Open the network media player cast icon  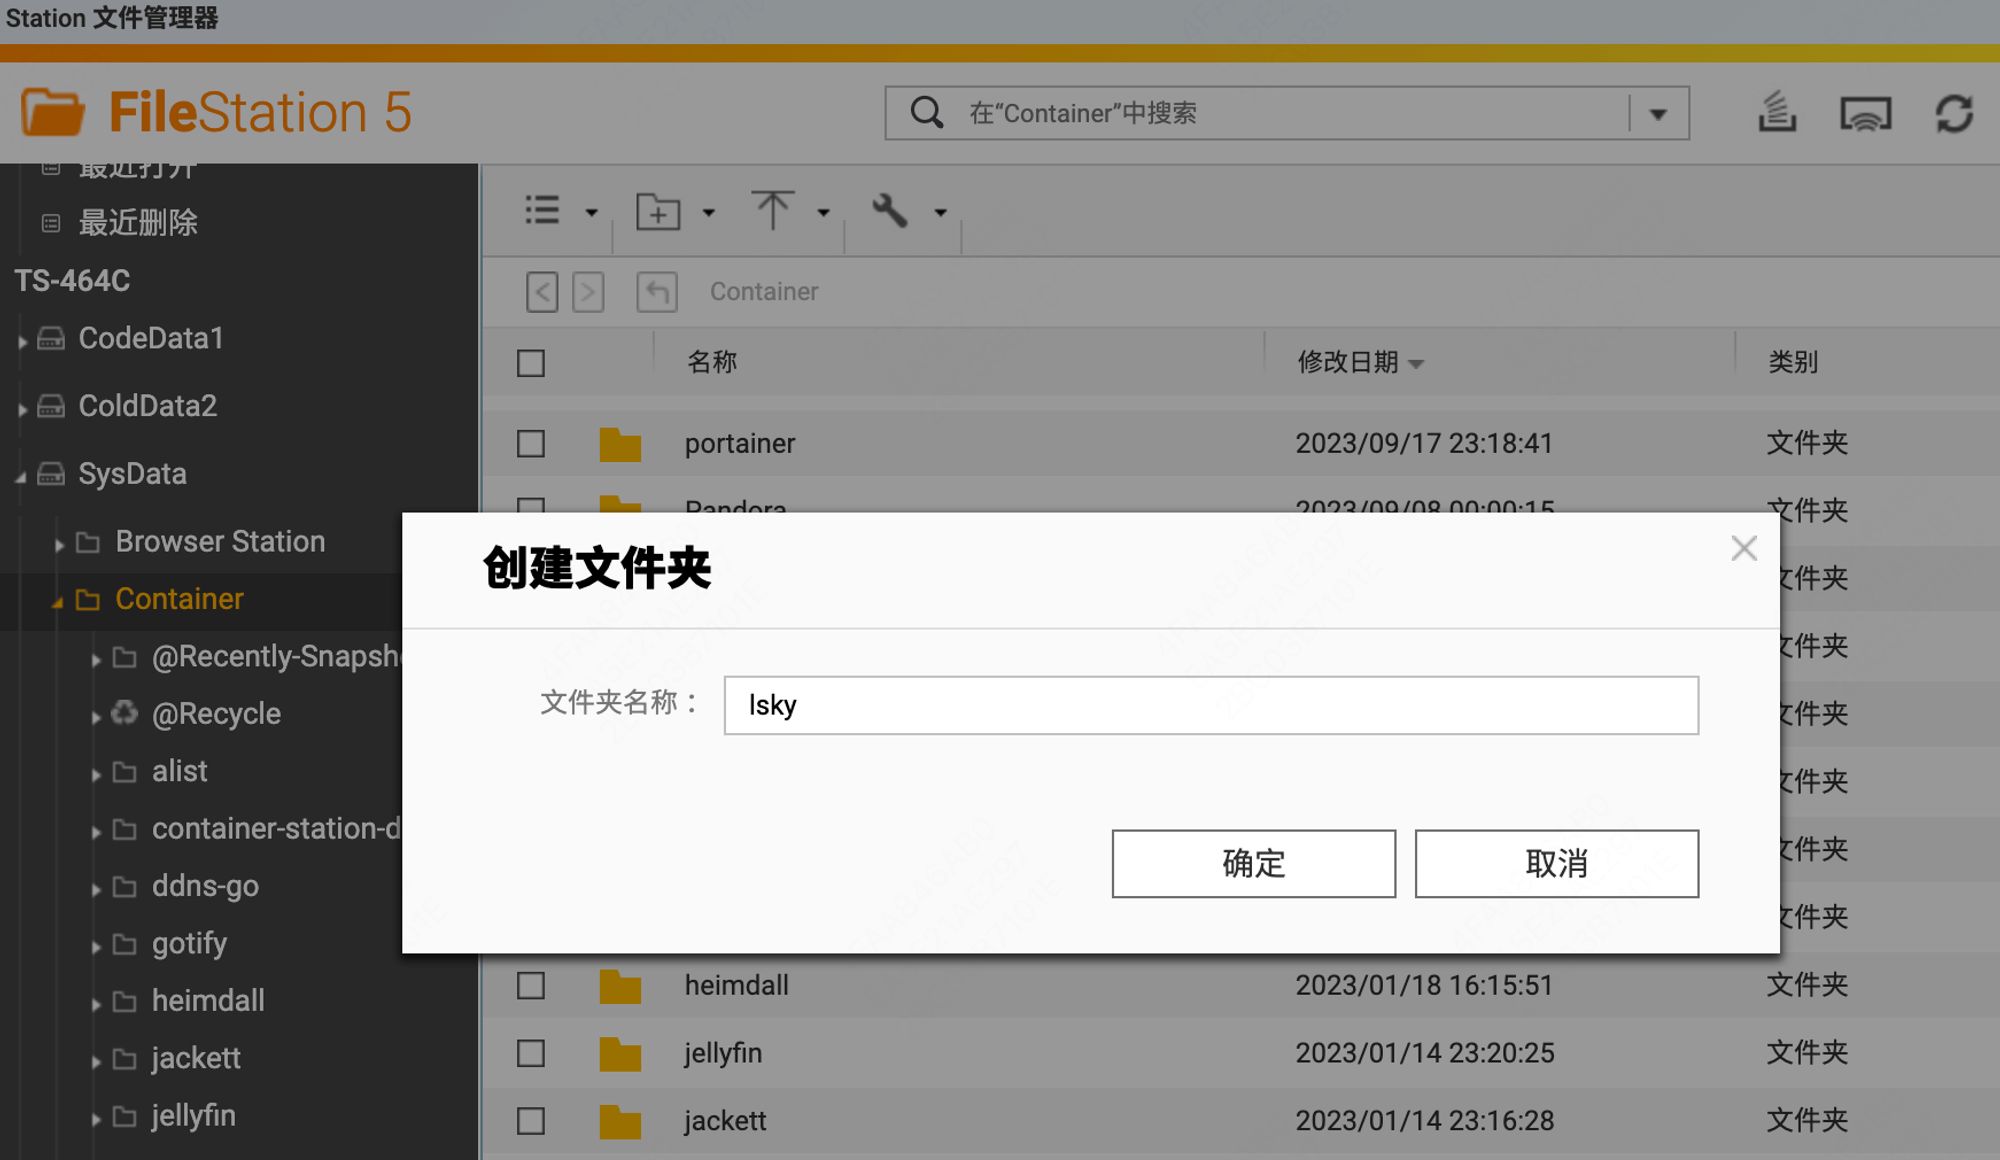pos(1865,114)
